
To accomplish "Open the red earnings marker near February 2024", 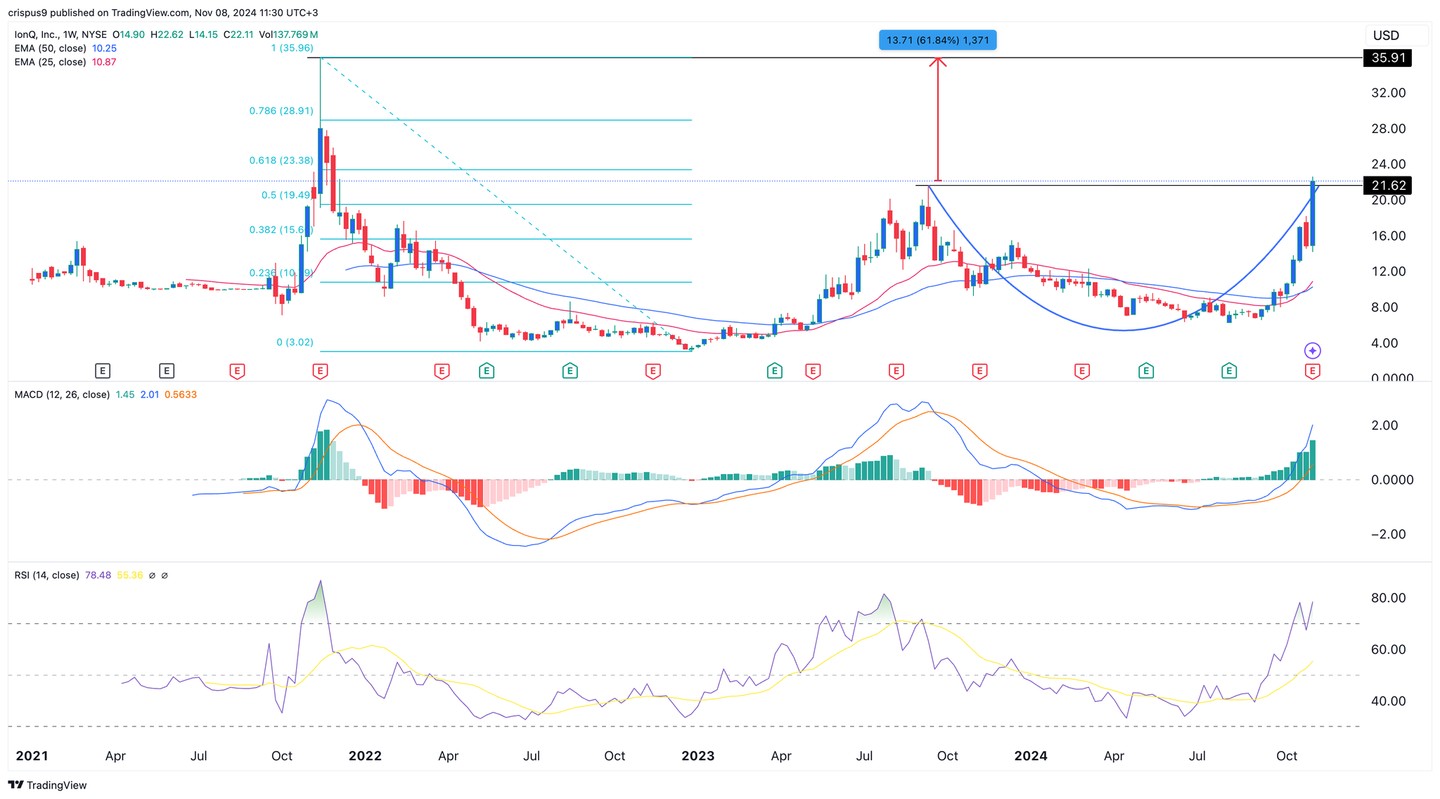I will click(x=1081, y=371).
